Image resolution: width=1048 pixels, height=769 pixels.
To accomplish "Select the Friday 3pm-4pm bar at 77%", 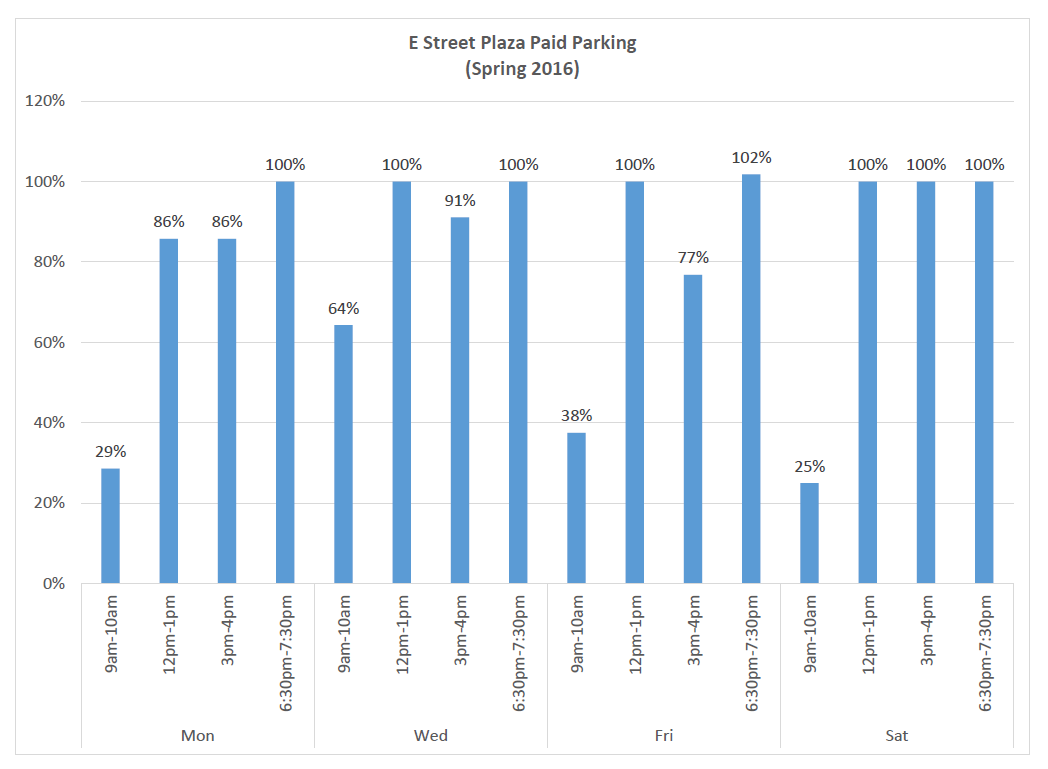I will point(693,429).
